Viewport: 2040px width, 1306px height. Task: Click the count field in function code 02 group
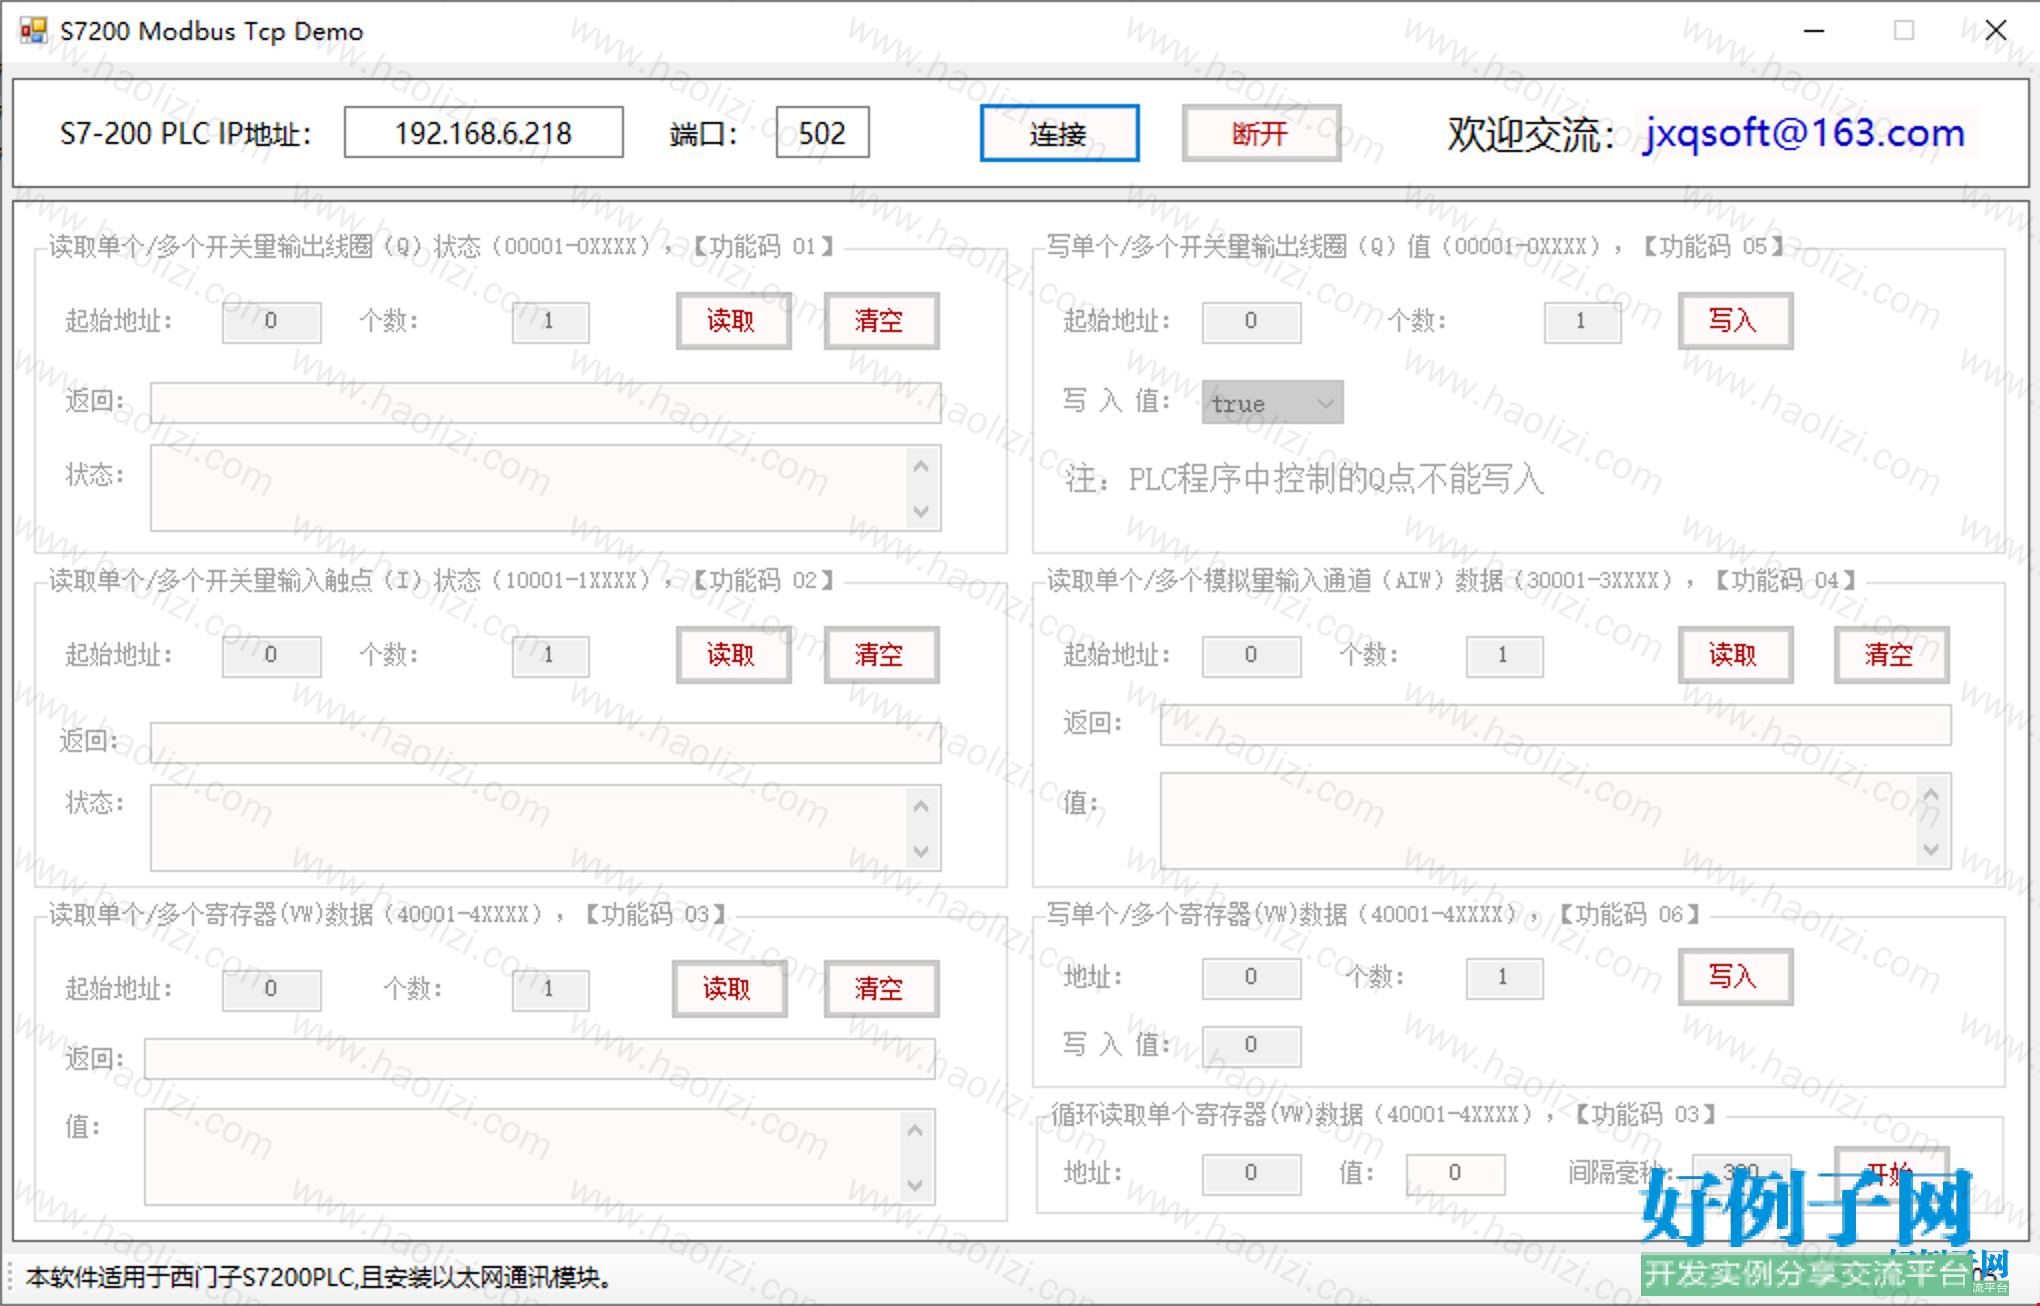[x=550, y=656]
